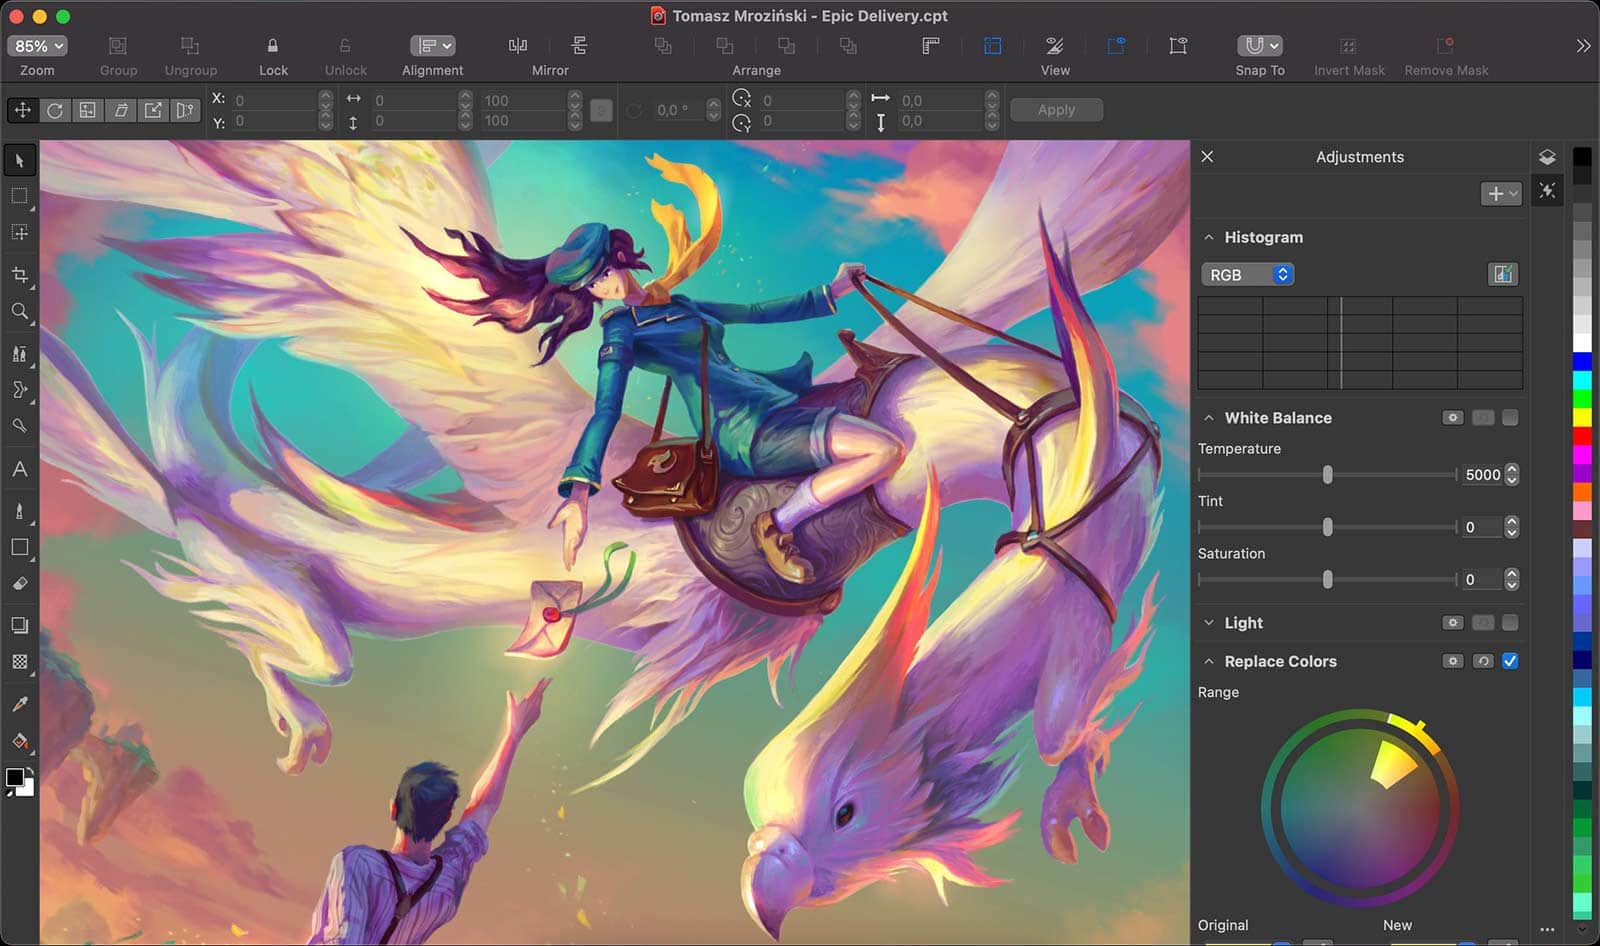The width and height of the screenshot is (1600, 946).
Task: Toggle the White Balance enable checkbox
Action: [1510, 418]
